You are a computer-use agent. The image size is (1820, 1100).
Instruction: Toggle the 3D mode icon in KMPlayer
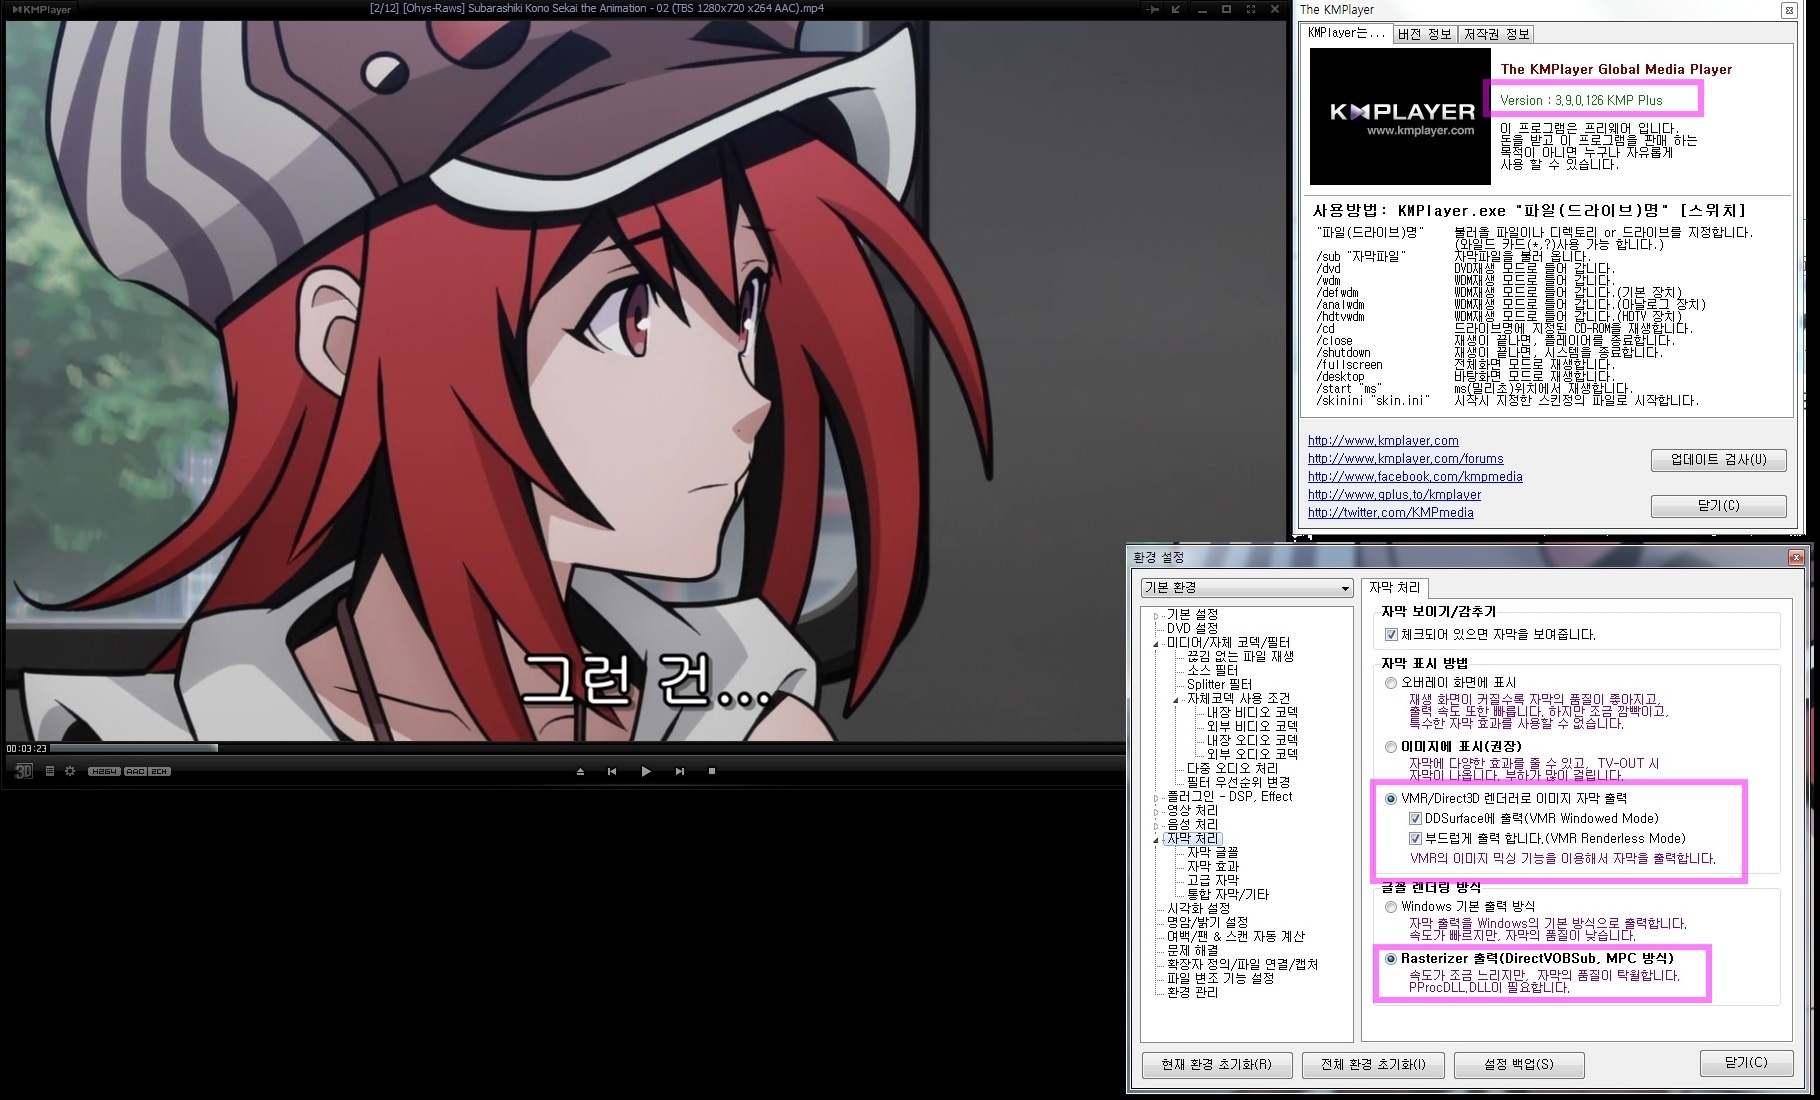click(24, 771)
